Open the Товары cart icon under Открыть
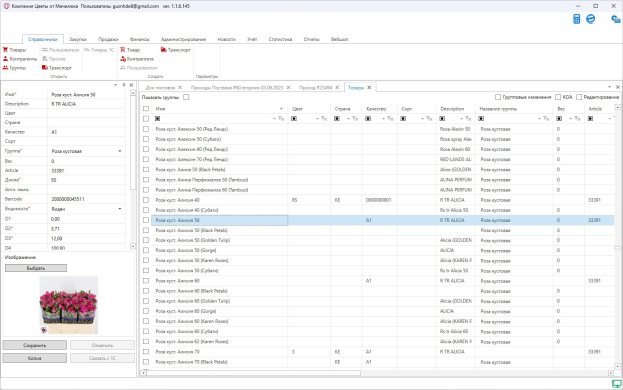The image size is (623, 390). (x=5, y=50)
